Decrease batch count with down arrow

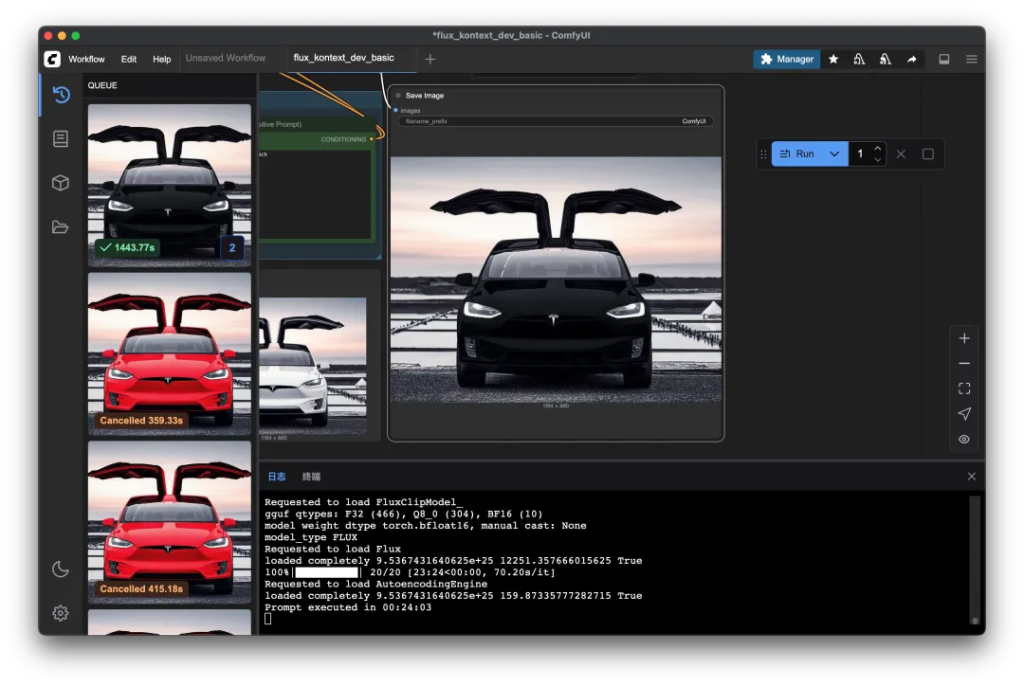point(878,159)
